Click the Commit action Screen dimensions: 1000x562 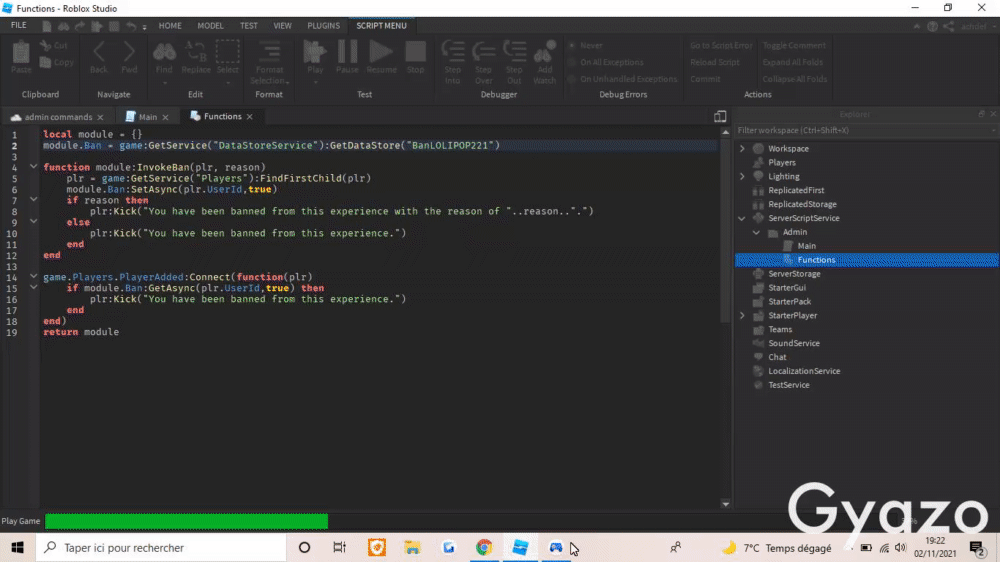(705, 79)
